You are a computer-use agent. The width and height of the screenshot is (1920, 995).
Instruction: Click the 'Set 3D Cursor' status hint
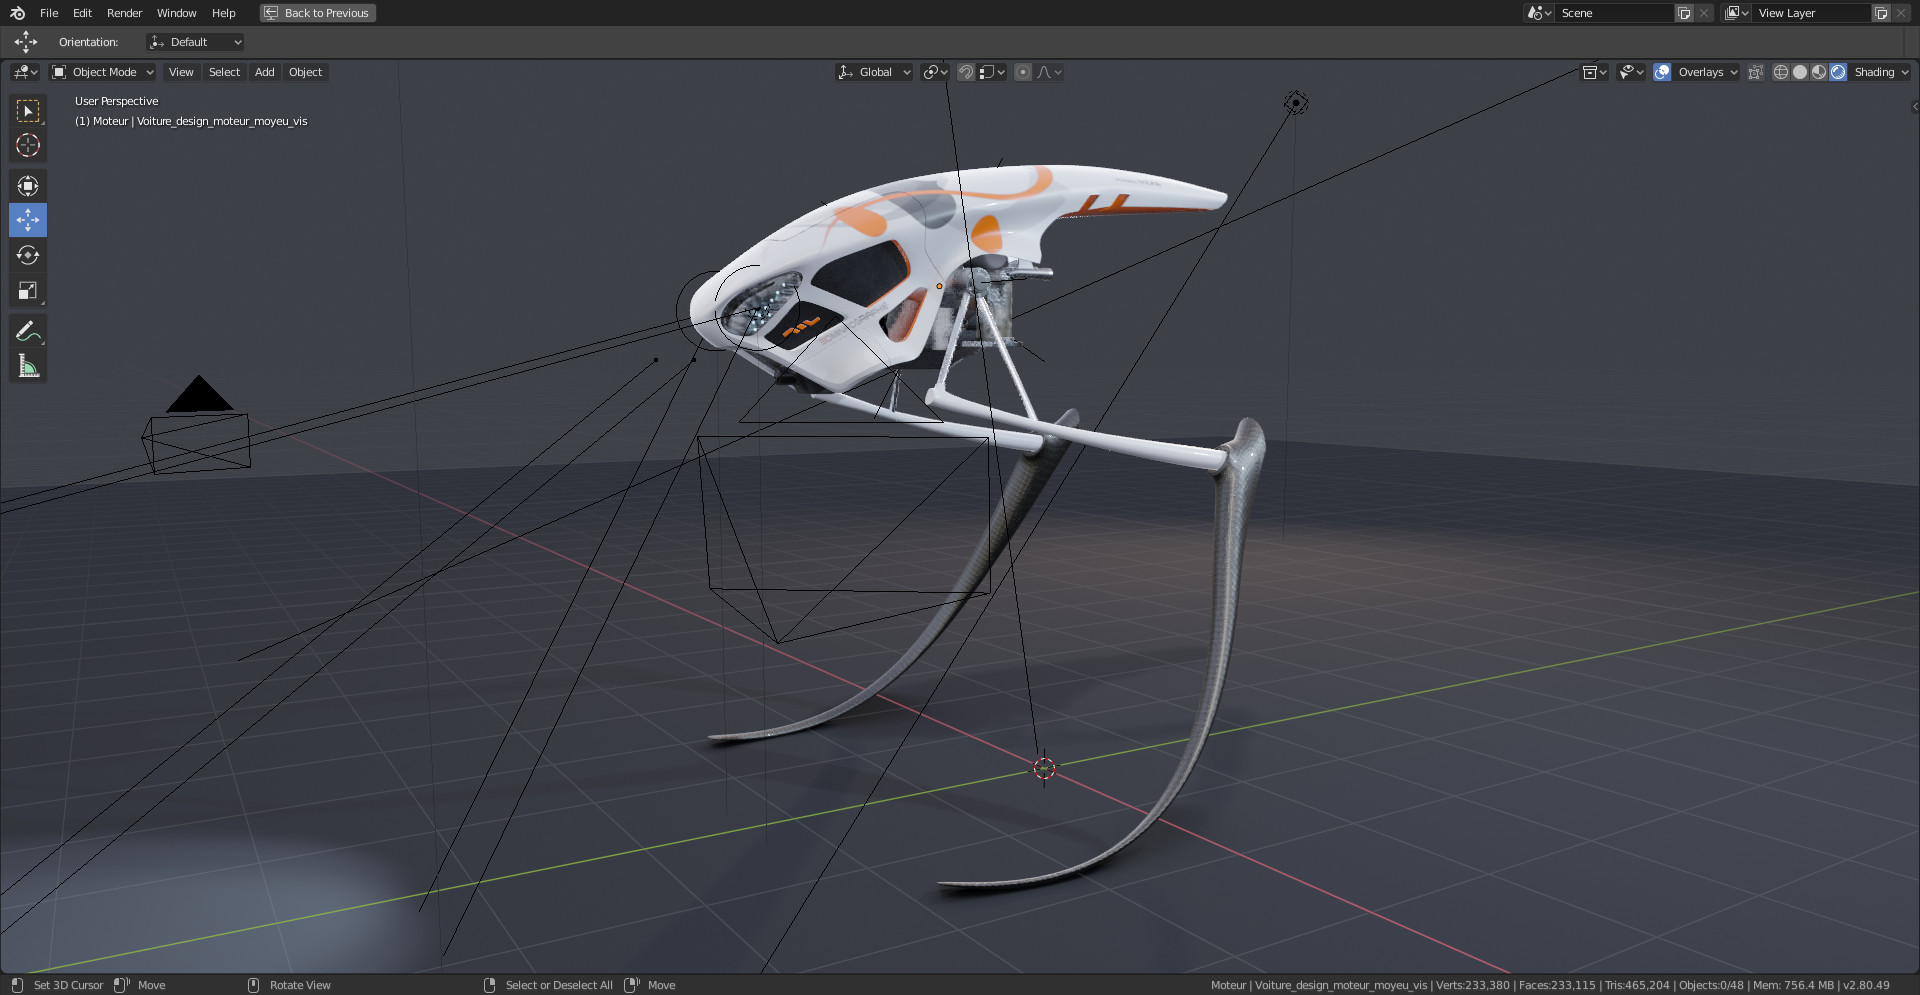click(x=68, y=985)
